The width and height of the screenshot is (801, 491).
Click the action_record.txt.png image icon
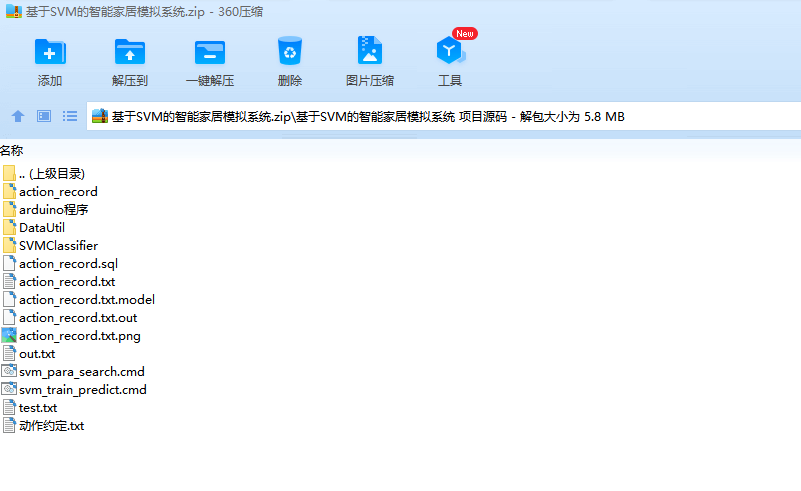[9, 336]
